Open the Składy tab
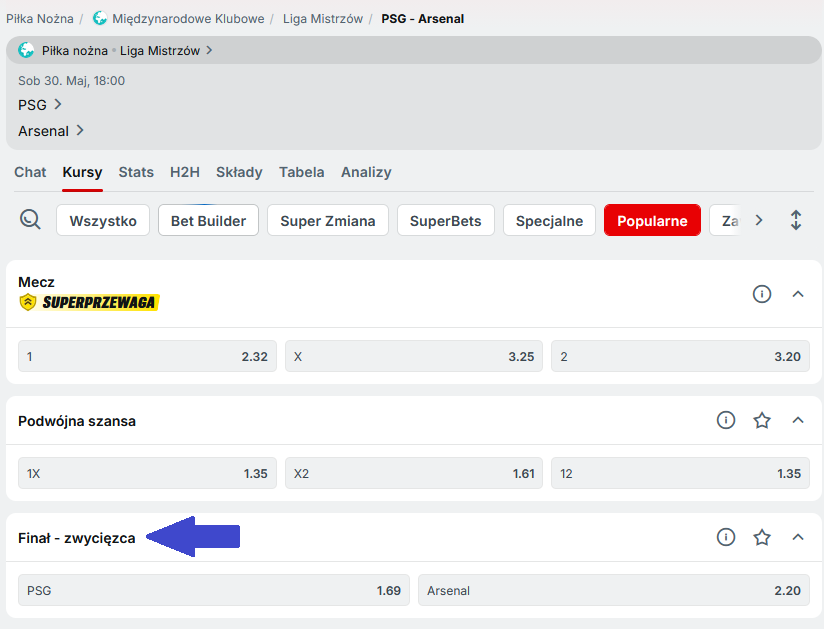The width and height of the screenshot is (824, 629). point(239,172)
